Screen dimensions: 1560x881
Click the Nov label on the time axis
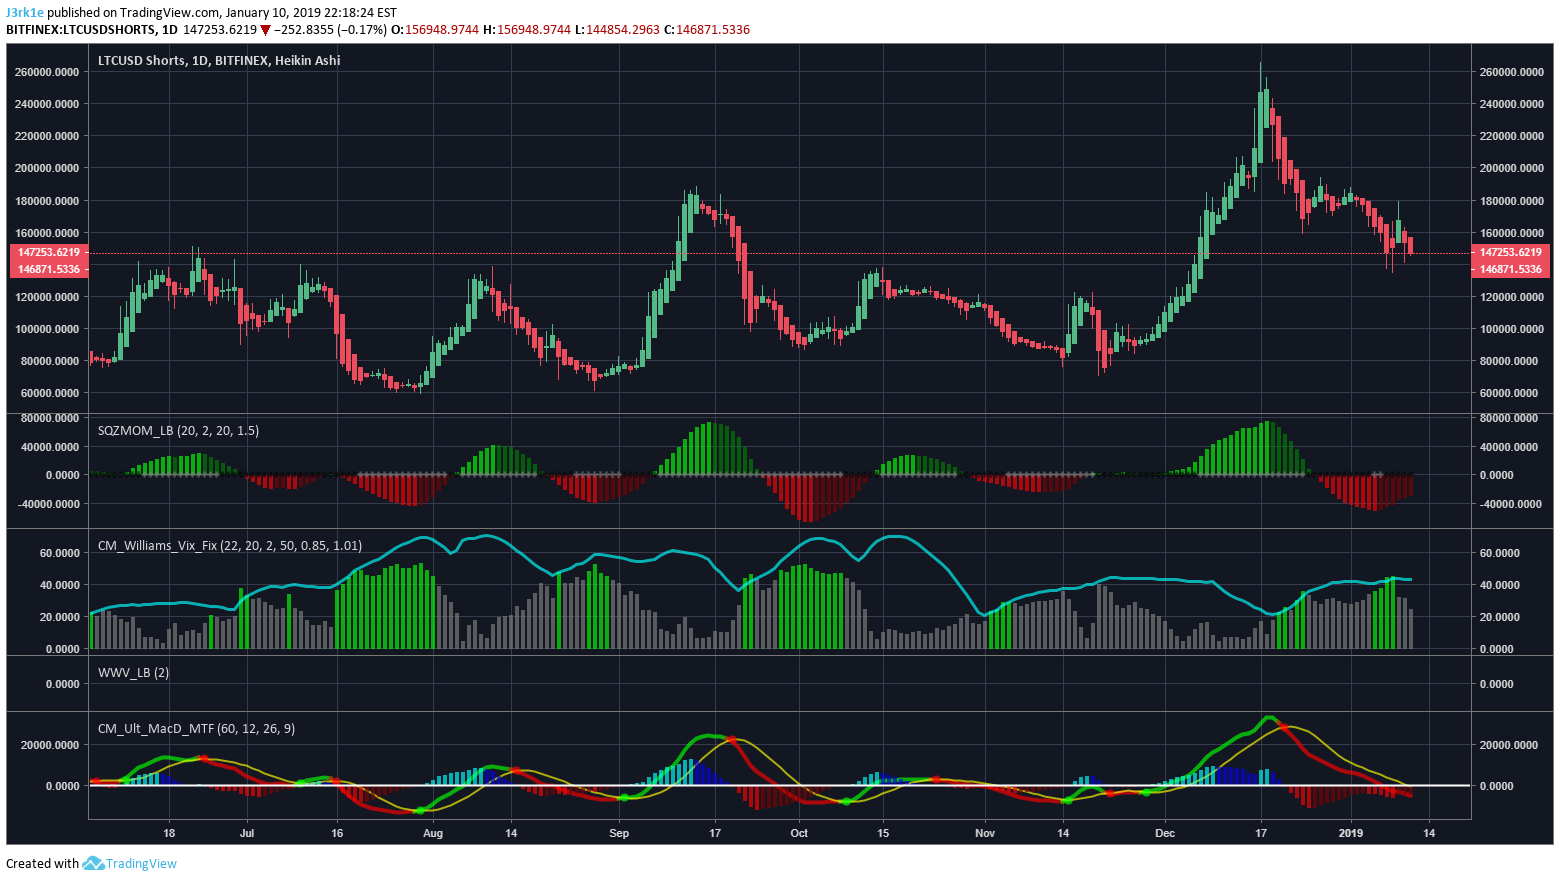[x=985, y=833]
